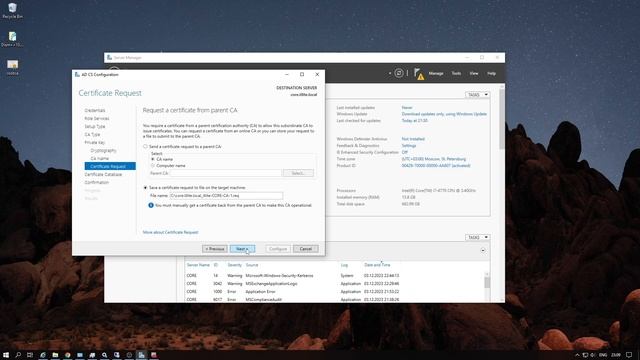640x360 pixels.
Task: Open the notifications flag with warning
Action: pyautogui.click(x=419, y=73)
